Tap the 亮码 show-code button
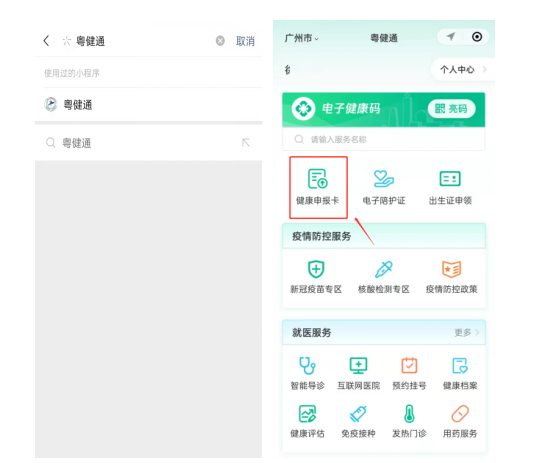The width and height of the screenshot is (540, 463). [x=451, y=109]
